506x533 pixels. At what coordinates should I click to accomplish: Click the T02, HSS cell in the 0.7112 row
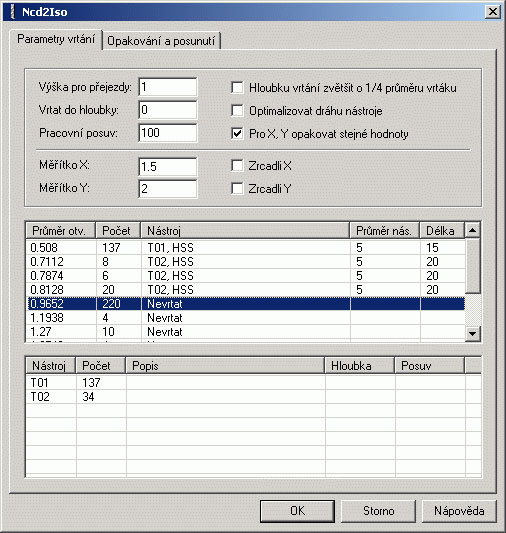(170, 262)
